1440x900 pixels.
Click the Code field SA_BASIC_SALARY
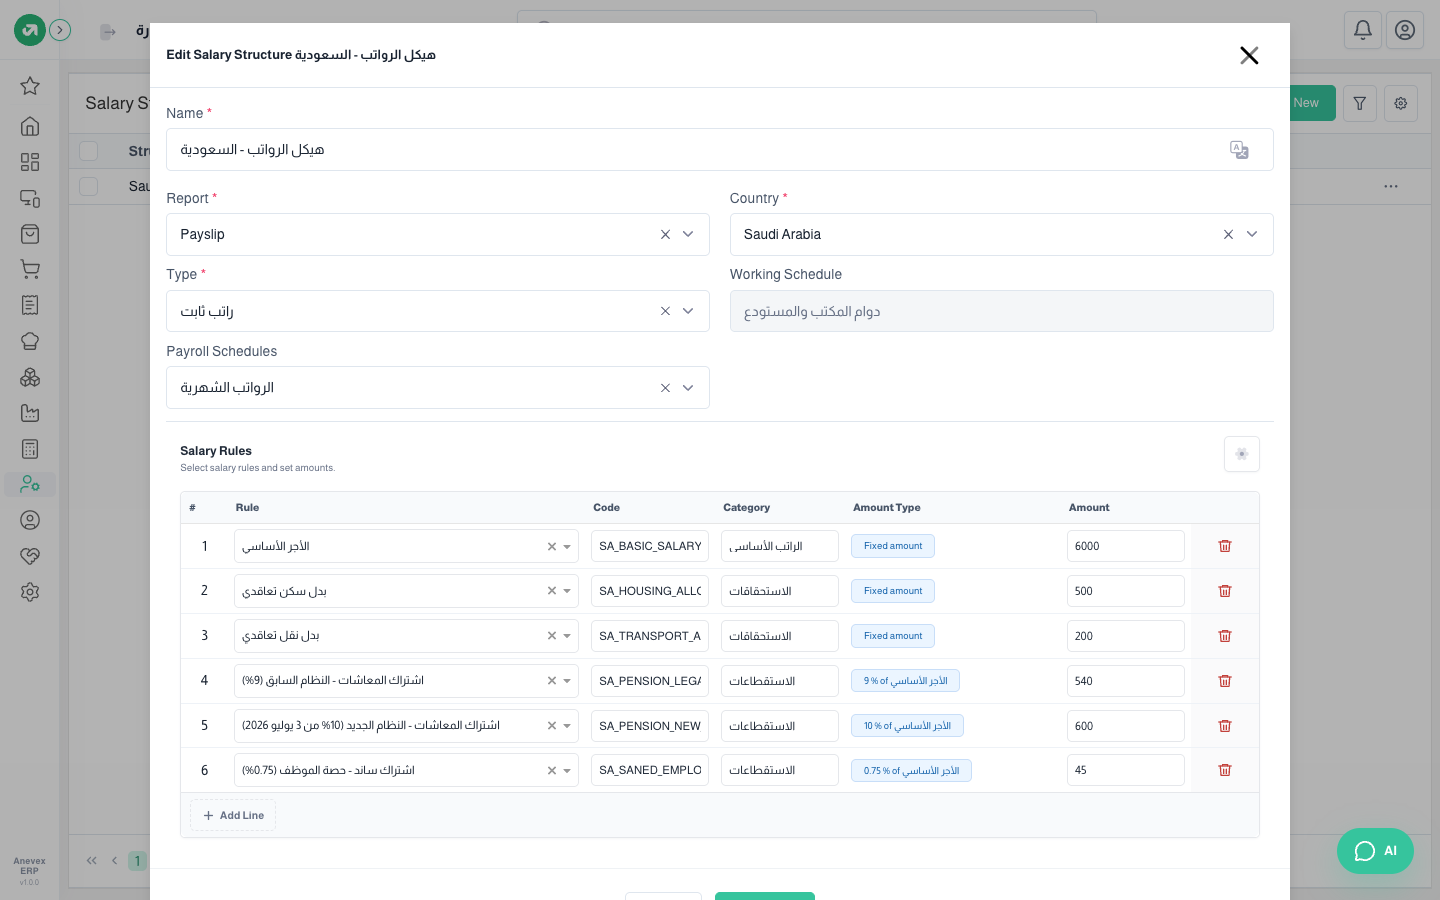[650, 546]
